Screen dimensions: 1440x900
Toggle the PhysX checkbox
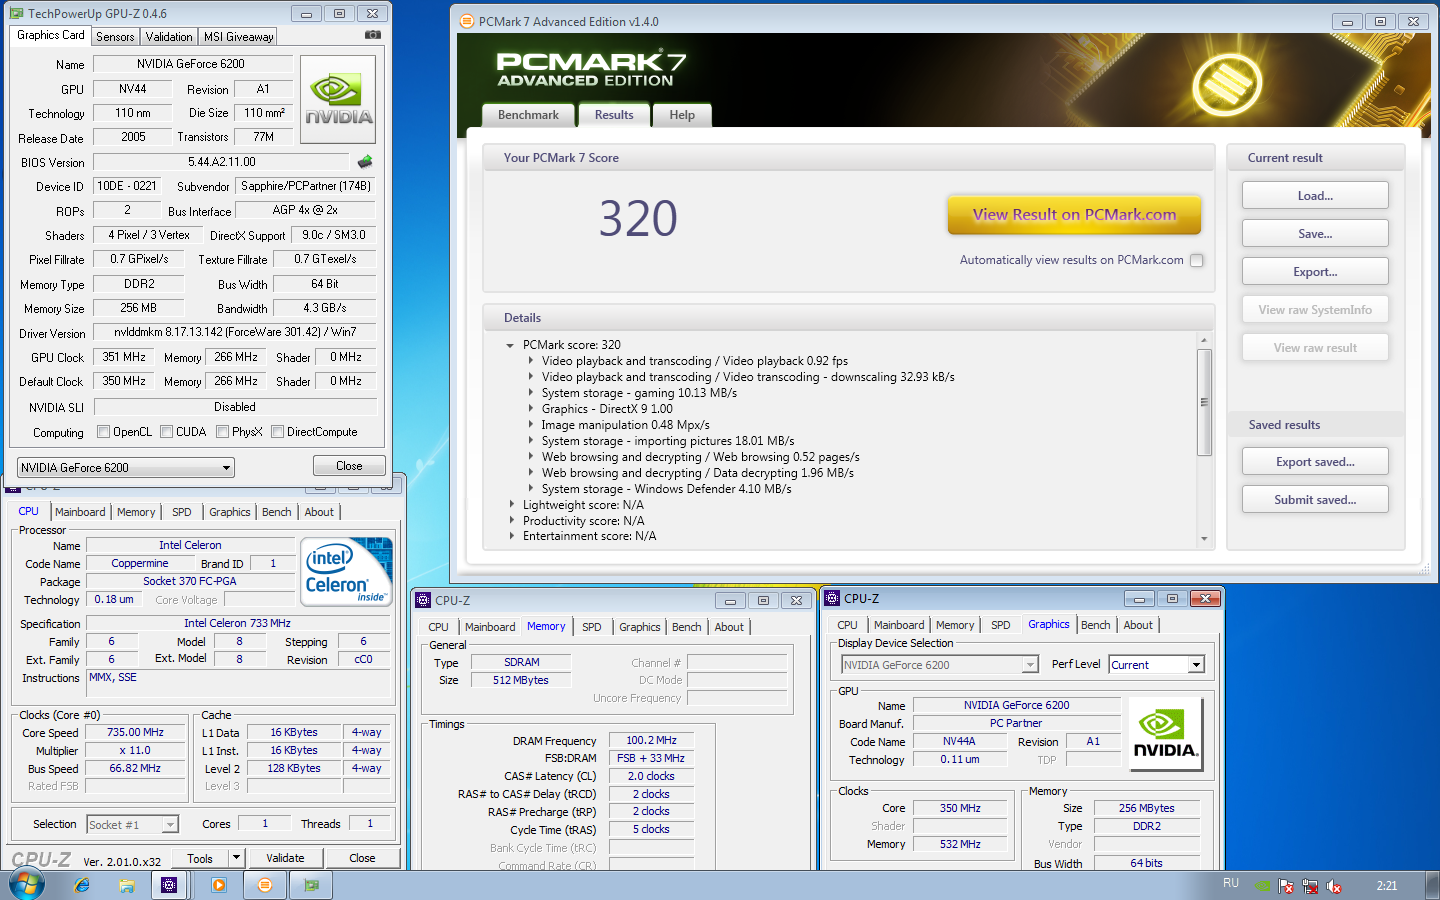pos(222,432)
